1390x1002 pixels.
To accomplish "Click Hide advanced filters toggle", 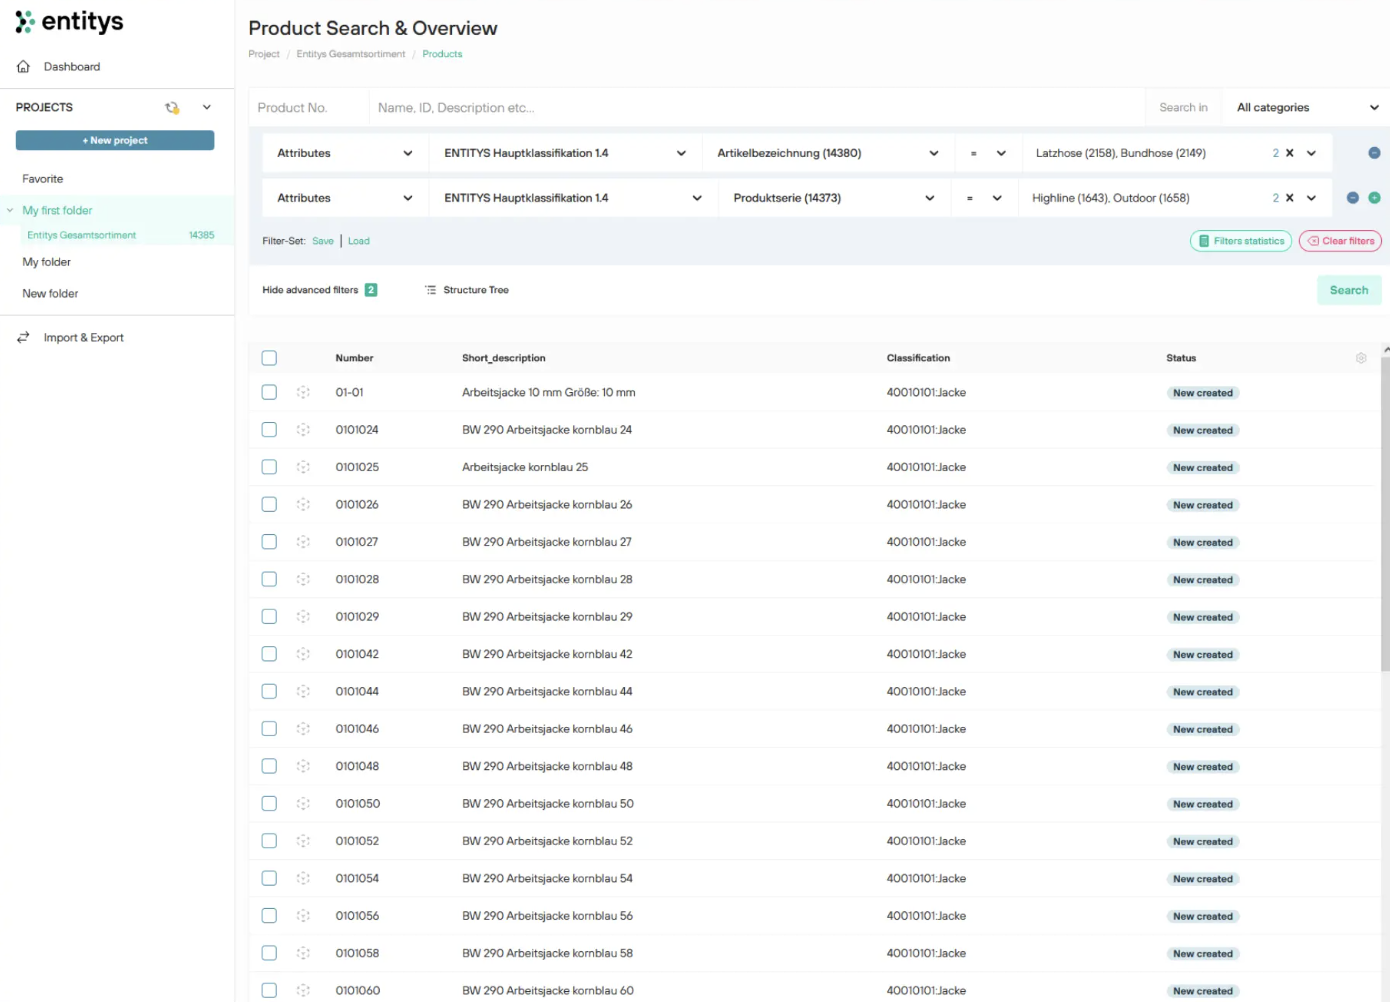I will tap(319, 290).
